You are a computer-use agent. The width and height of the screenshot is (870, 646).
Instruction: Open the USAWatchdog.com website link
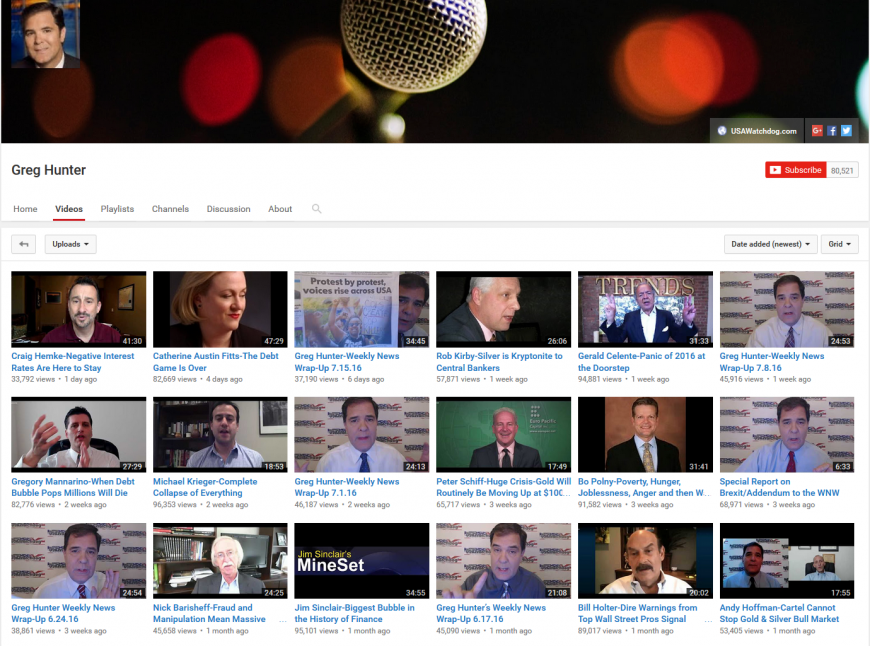(757, 131)
